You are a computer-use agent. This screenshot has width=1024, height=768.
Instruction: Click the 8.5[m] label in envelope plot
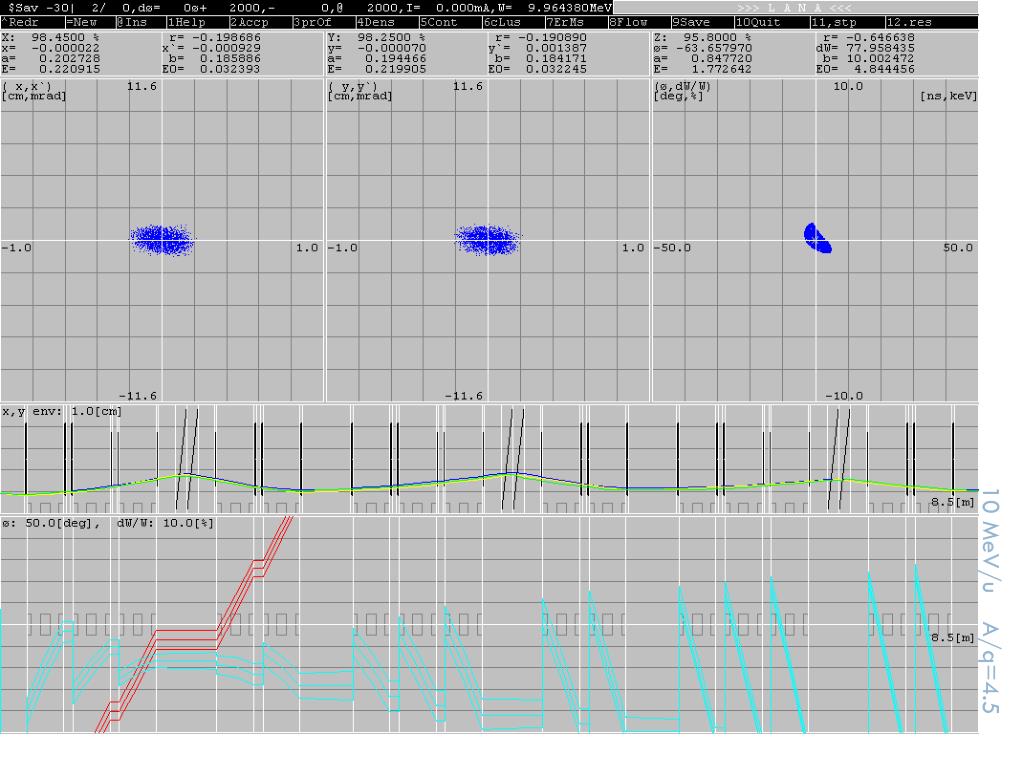(x=953, y=502)
